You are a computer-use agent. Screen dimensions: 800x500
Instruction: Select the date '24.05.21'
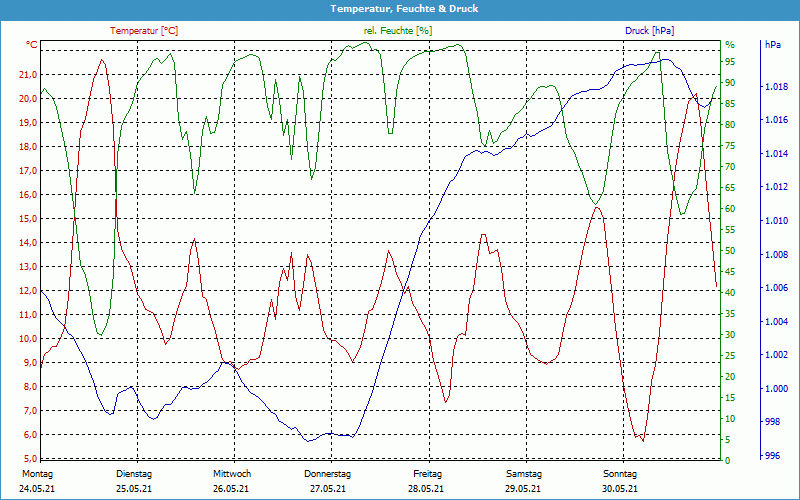click(x=37, y=489)
